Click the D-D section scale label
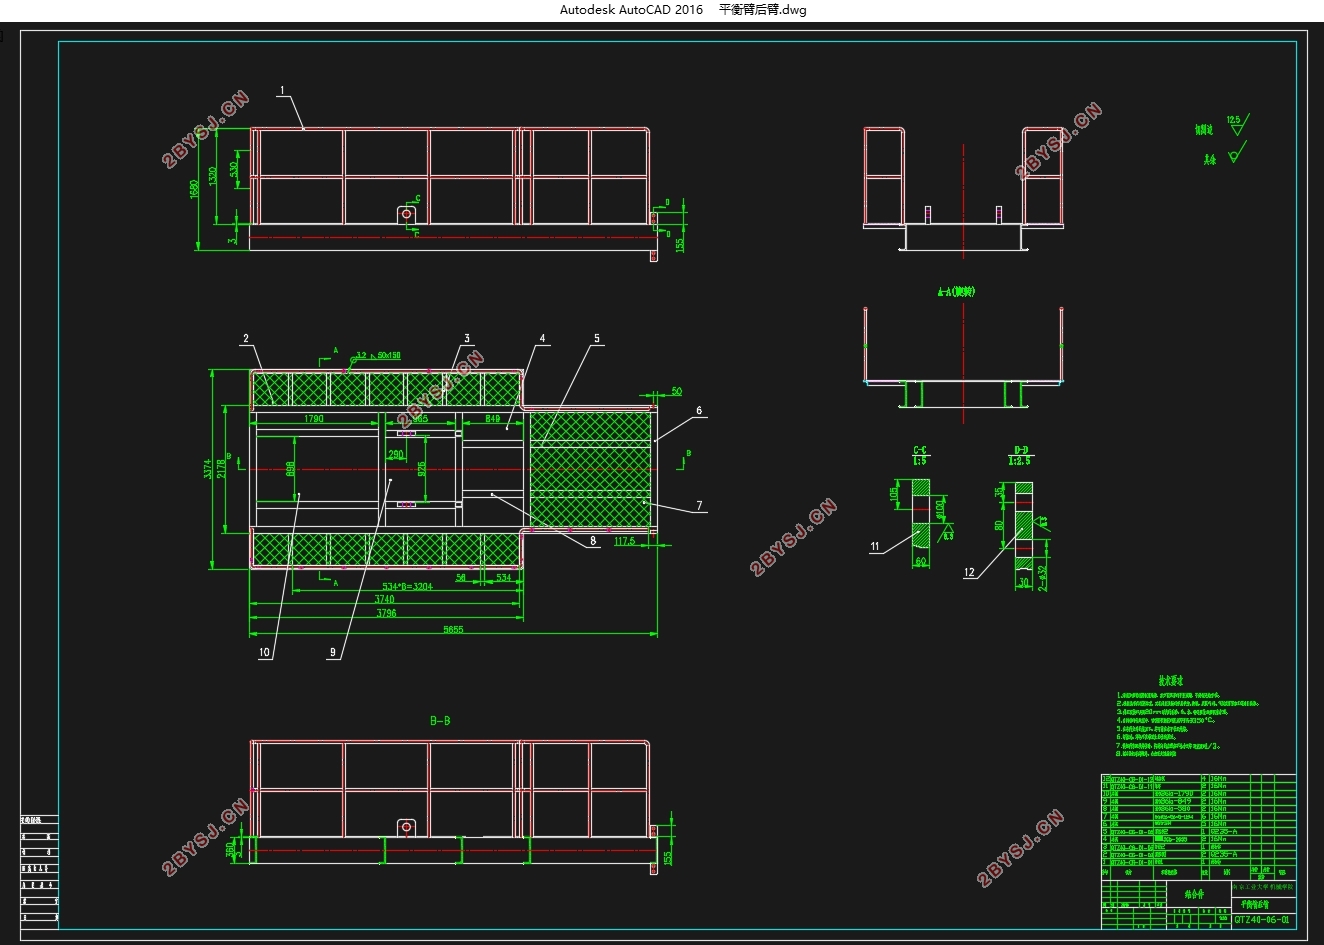 (1020, 461)
